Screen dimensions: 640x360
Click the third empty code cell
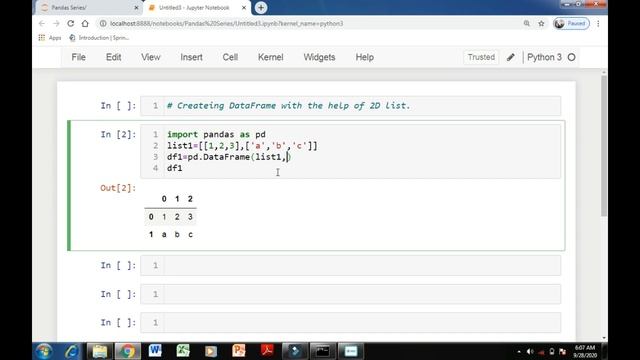351,323
